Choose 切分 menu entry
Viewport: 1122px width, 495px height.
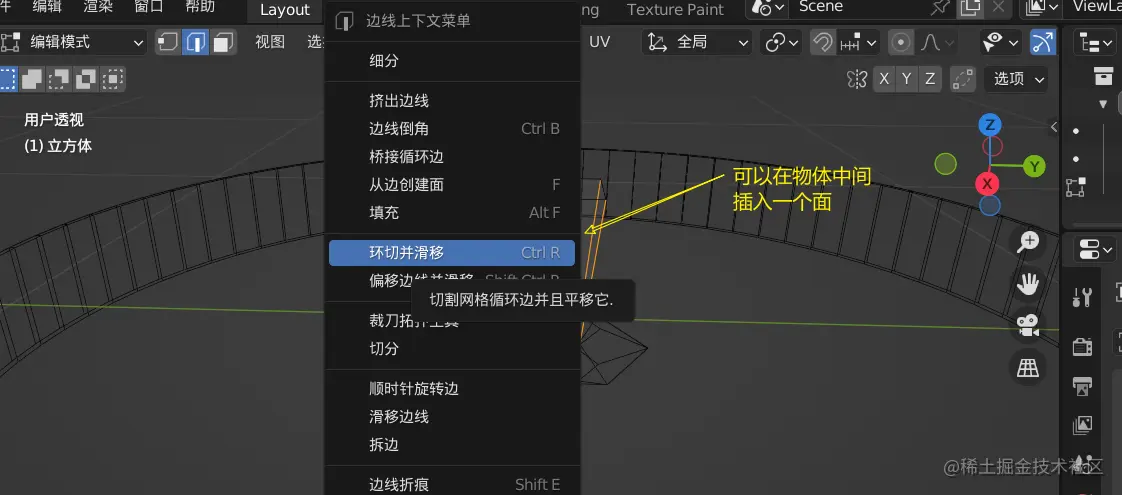pos(452,348)
